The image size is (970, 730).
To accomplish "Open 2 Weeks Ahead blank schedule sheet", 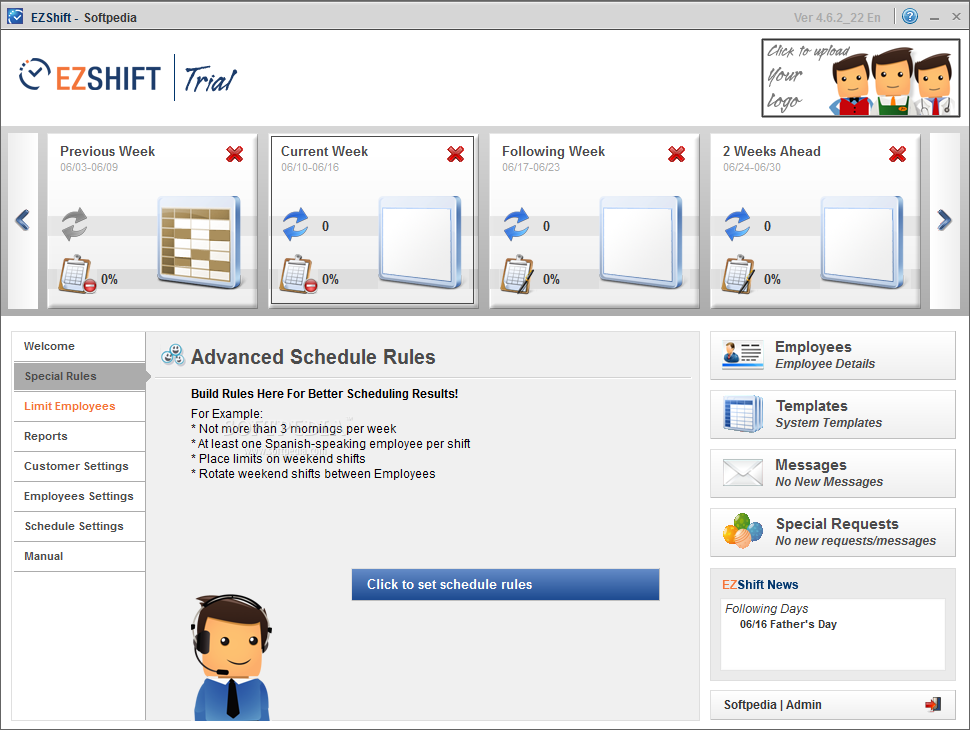I will pyautogui.click(x=862, y=242).
